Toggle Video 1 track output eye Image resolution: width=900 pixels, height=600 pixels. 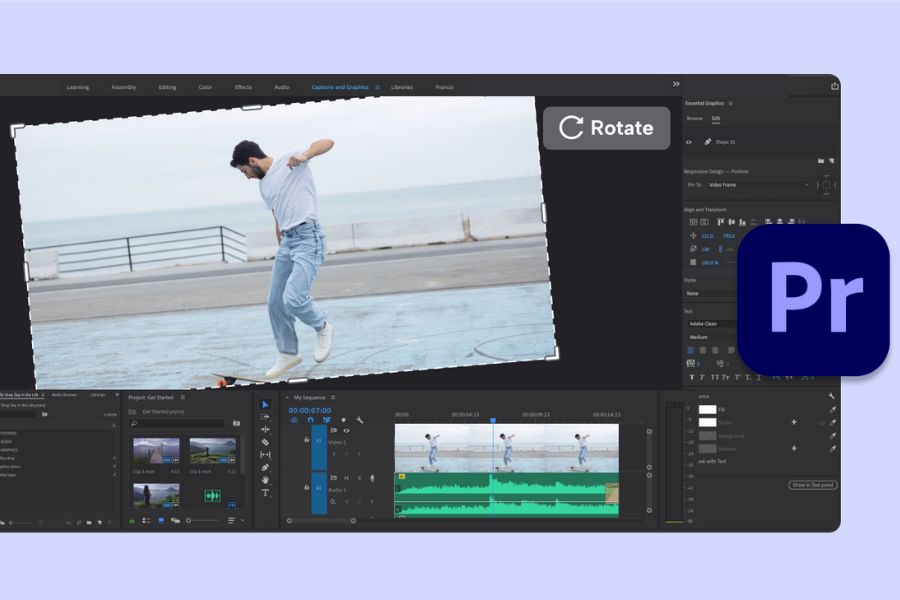(x=347, y=430)
